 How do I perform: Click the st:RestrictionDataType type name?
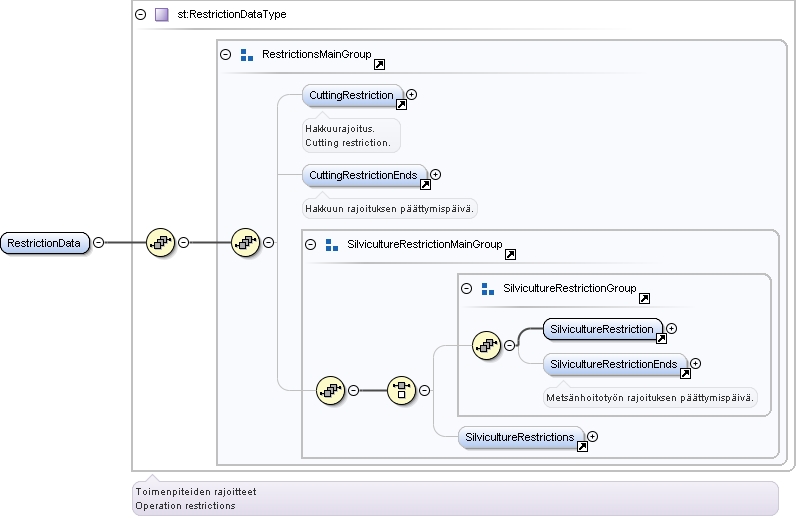232,14
